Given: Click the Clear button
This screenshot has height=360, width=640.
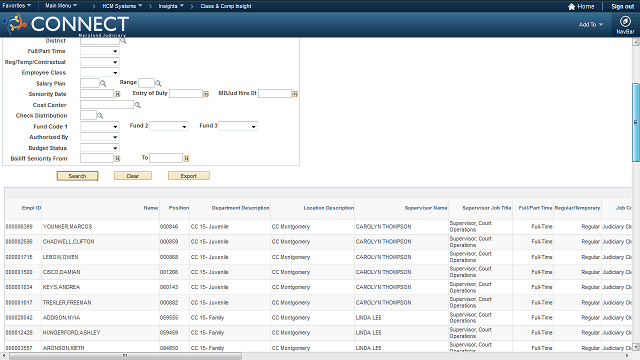Looking at the screenshot, I should pyautogui.click(x=133, y=176).
